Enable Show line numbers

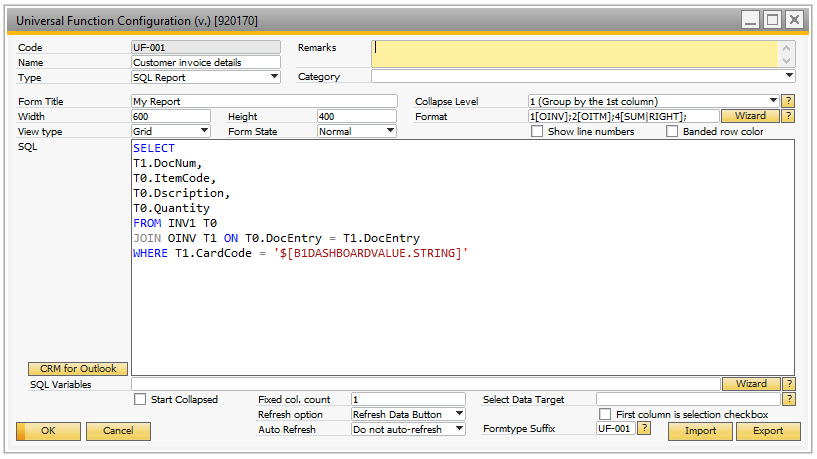537,131
